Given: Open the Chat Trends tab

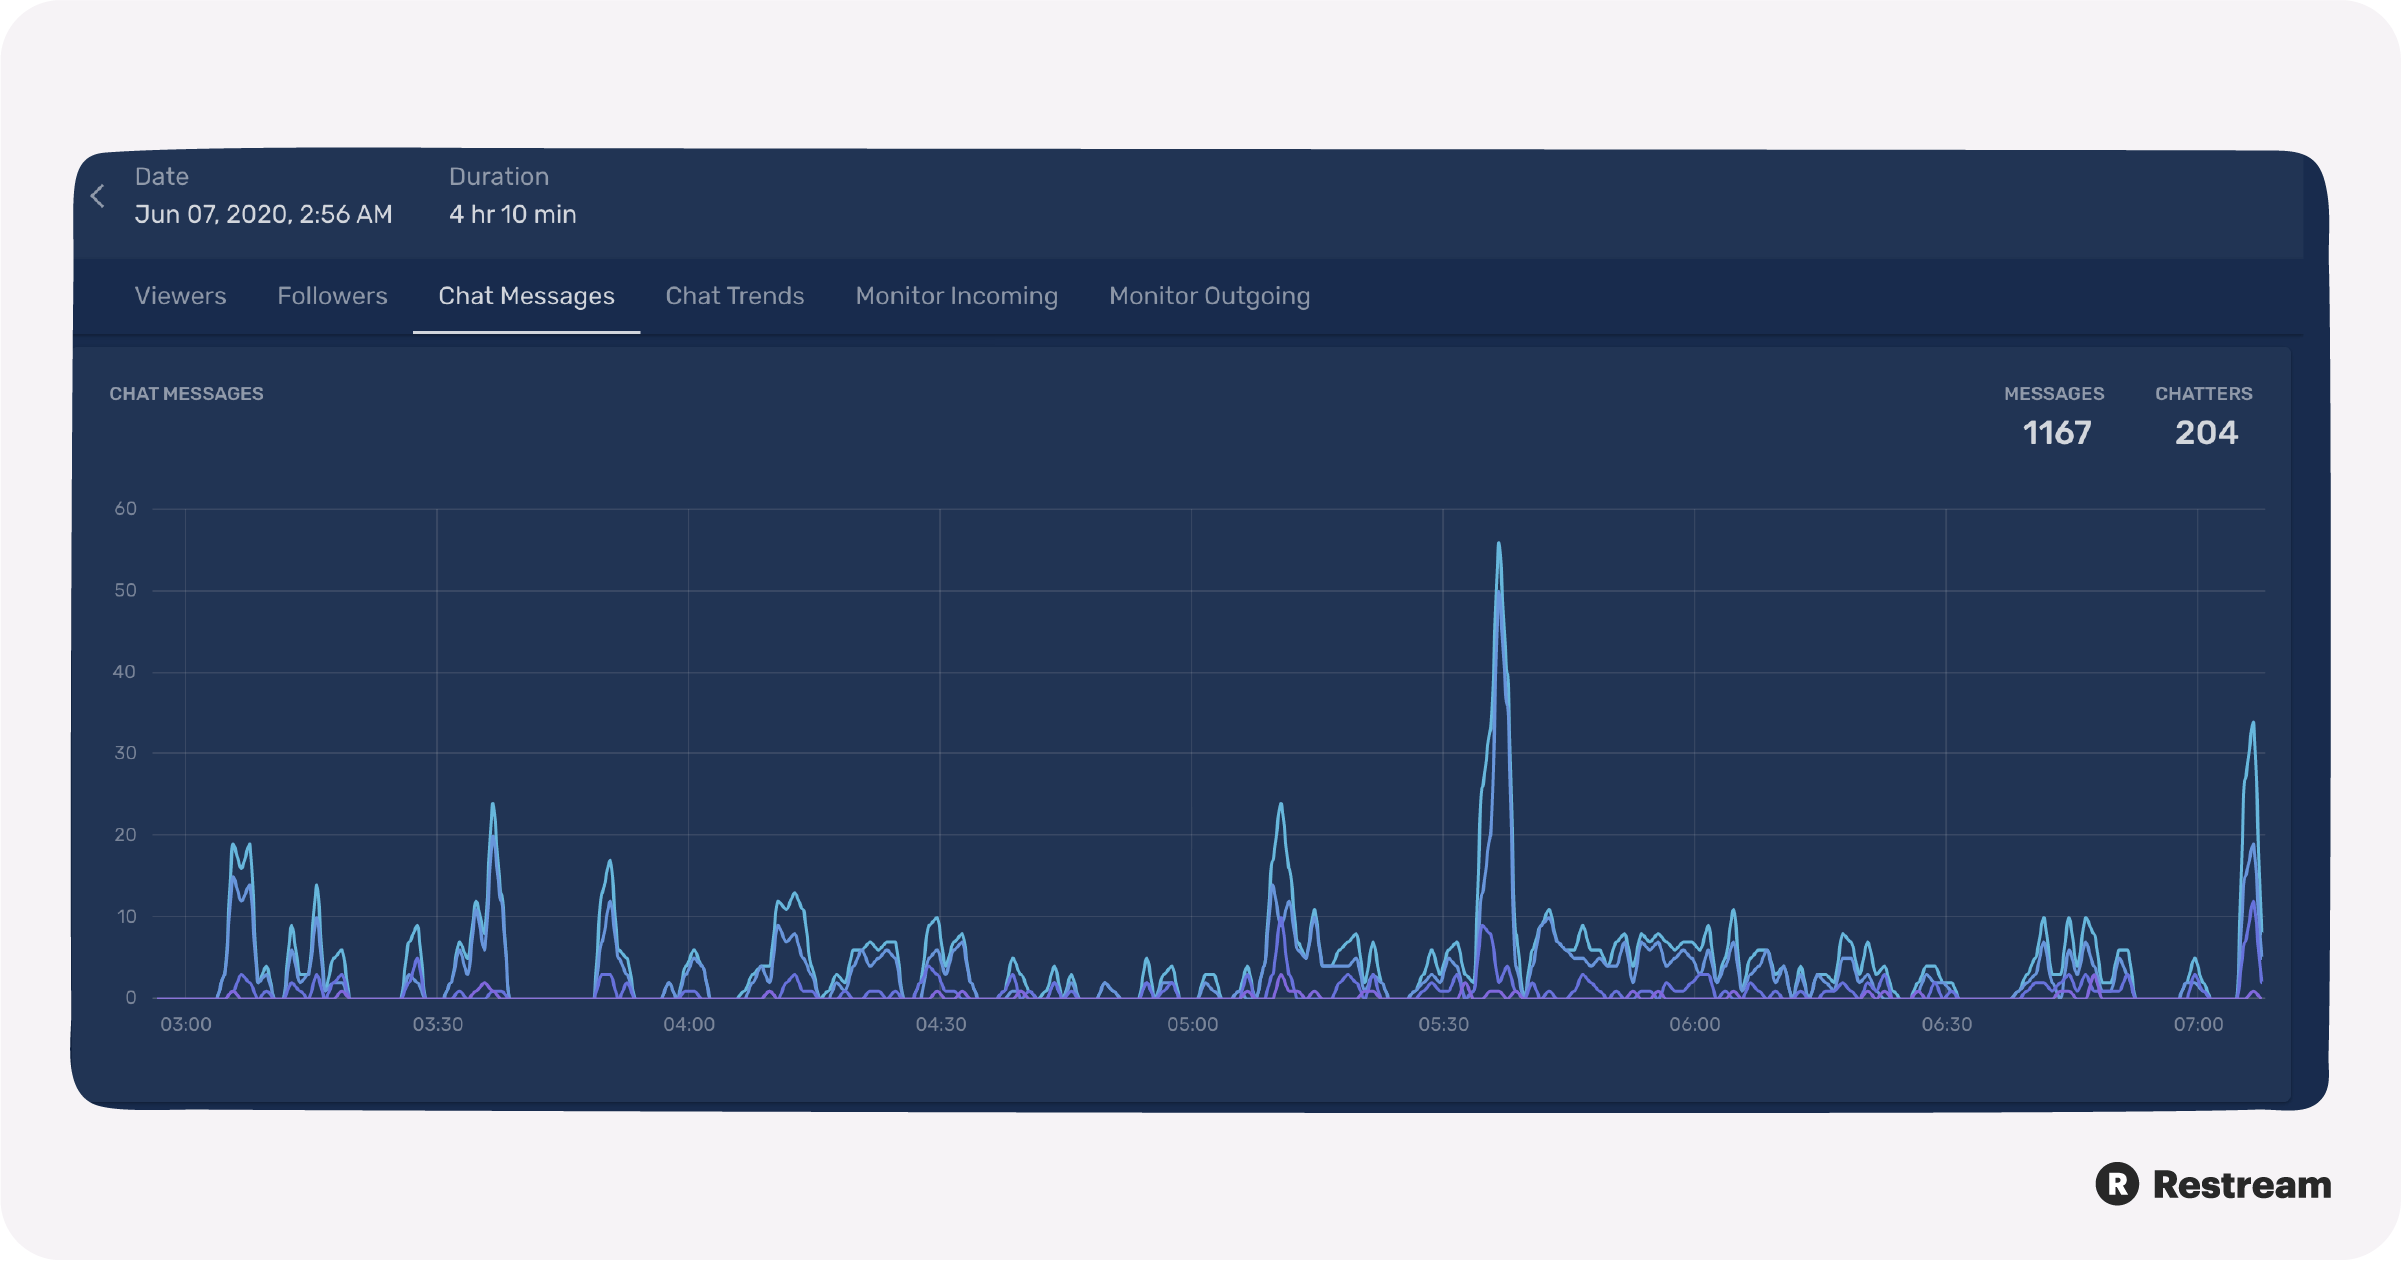Looking at the screenshot, I should coord(734,296).
